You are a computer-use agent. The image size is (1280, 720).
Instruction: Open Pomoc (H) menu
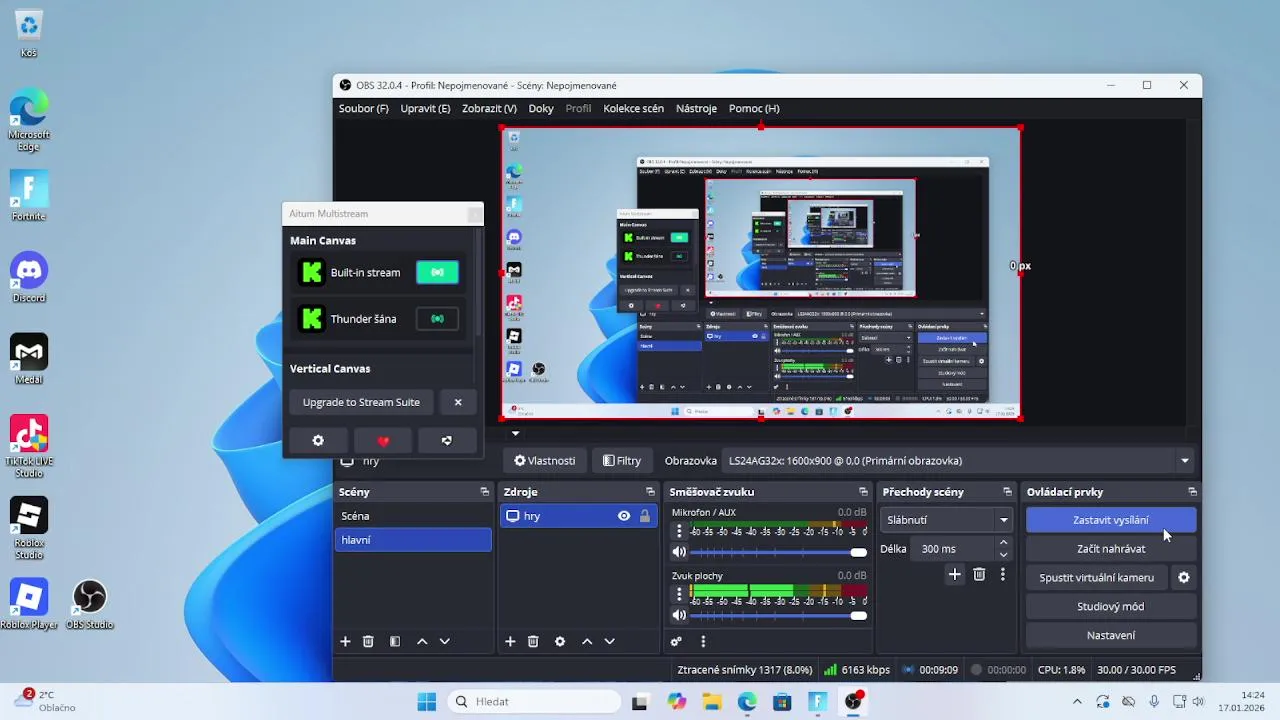754,108
